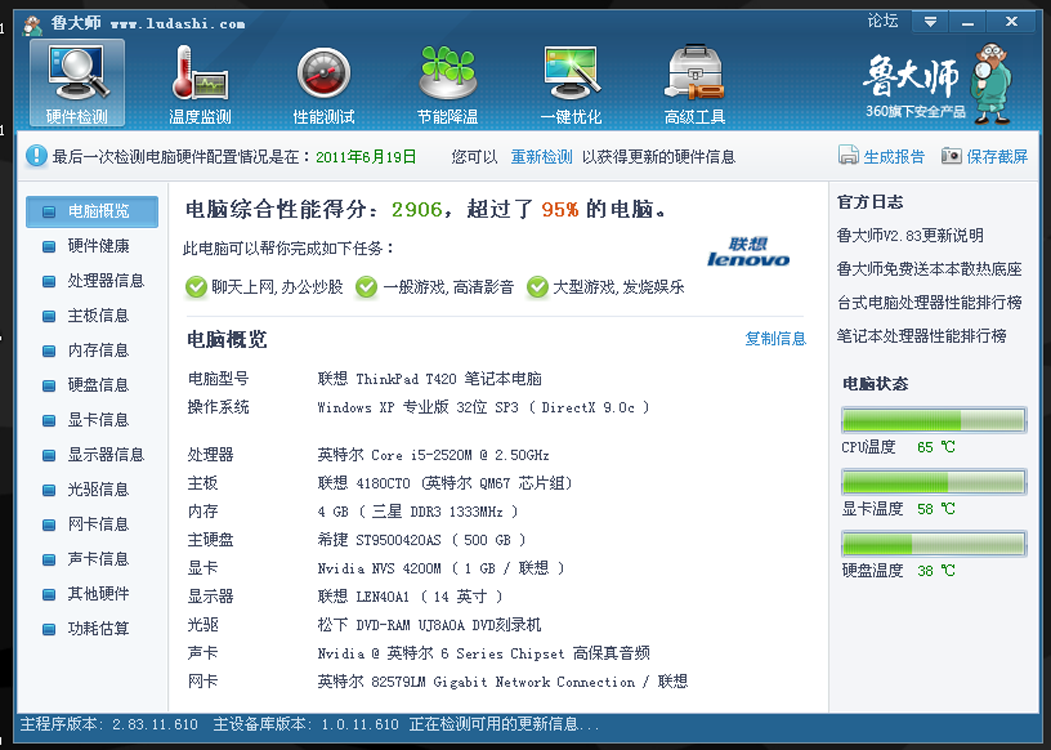
Task: Click the 硬盘温度 temperature bar
Action: tap(934, 544)
